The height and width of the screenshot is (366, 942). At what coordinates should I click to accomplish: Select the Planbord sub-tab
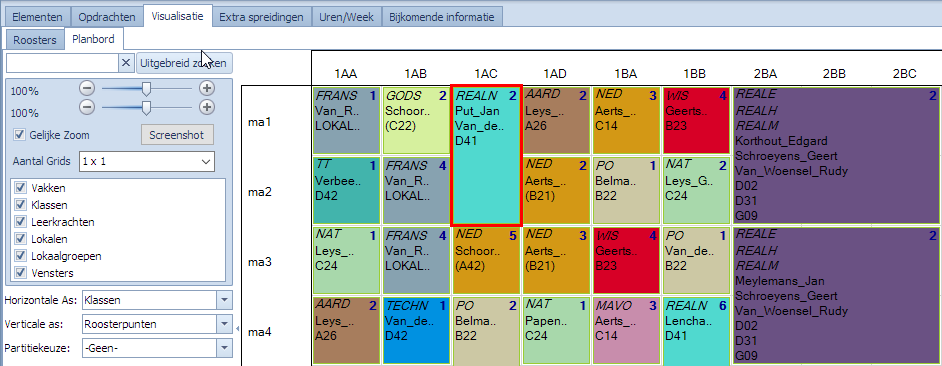[x=93, y=39]
